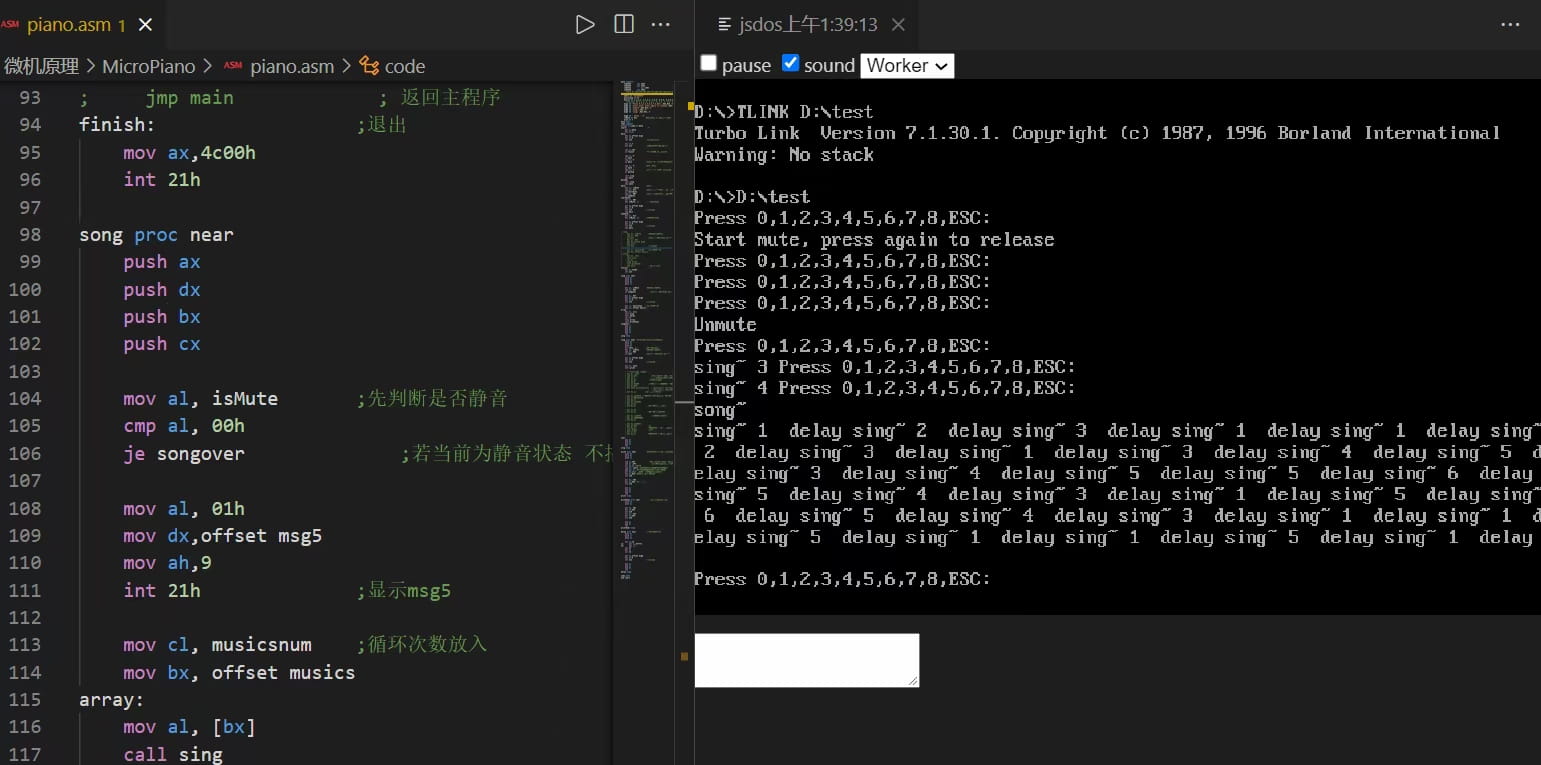1541x765 pixels.
Task: Open the jsdos panel's more actions menu
Action: click(x=1510, y=25)
